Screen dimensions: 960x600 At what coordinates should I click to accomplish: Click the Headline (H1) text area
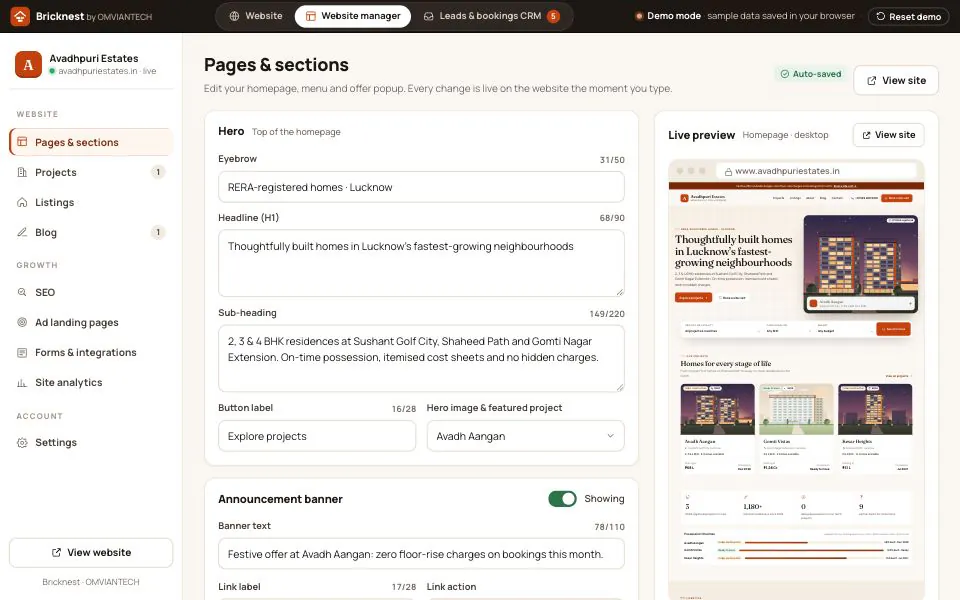click(x=421, y=263)
